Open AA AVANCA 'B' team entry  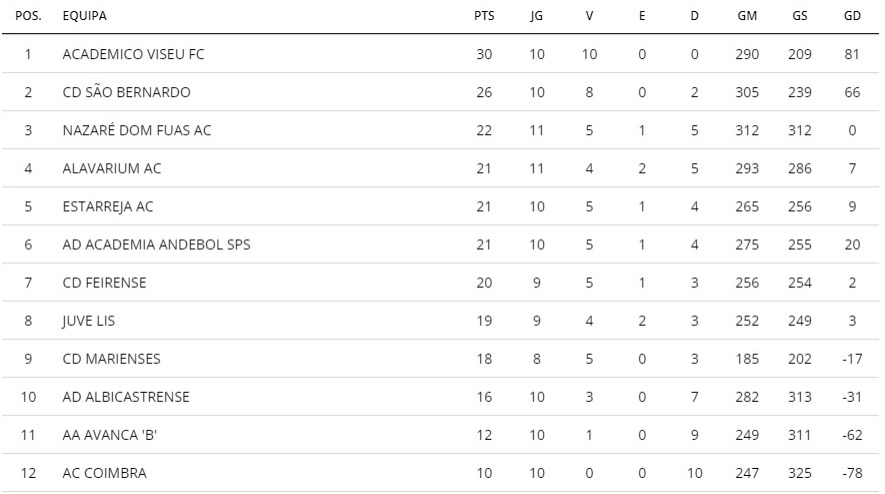pos(109,435)
